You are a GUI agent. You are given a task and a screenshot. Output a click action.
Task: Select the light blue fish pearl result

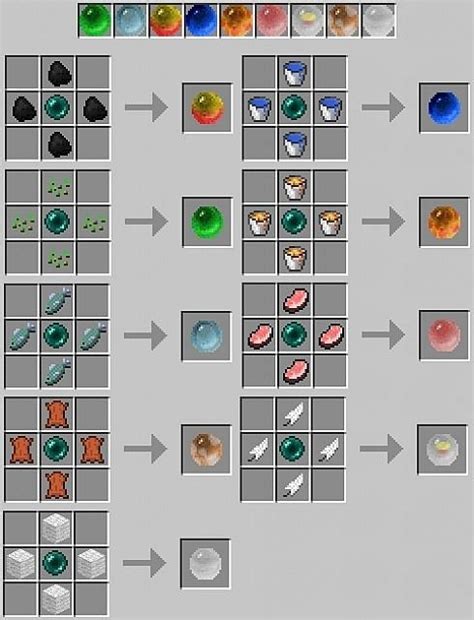206,336
